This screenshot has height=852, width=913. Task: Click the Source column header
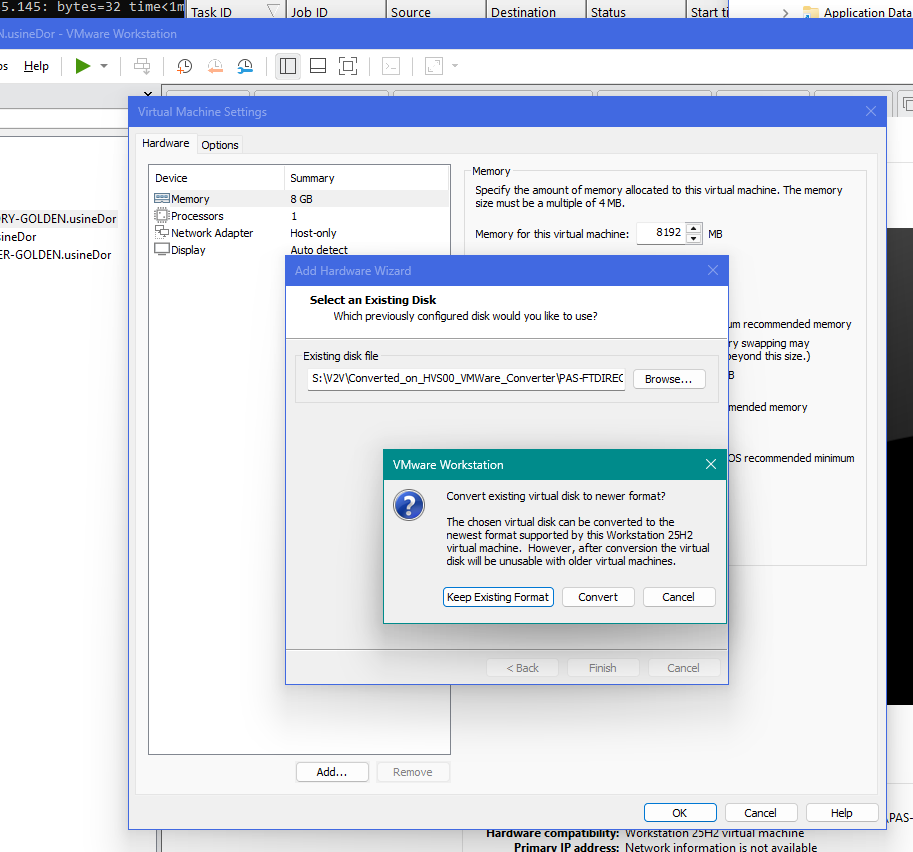tap(436, 10)
